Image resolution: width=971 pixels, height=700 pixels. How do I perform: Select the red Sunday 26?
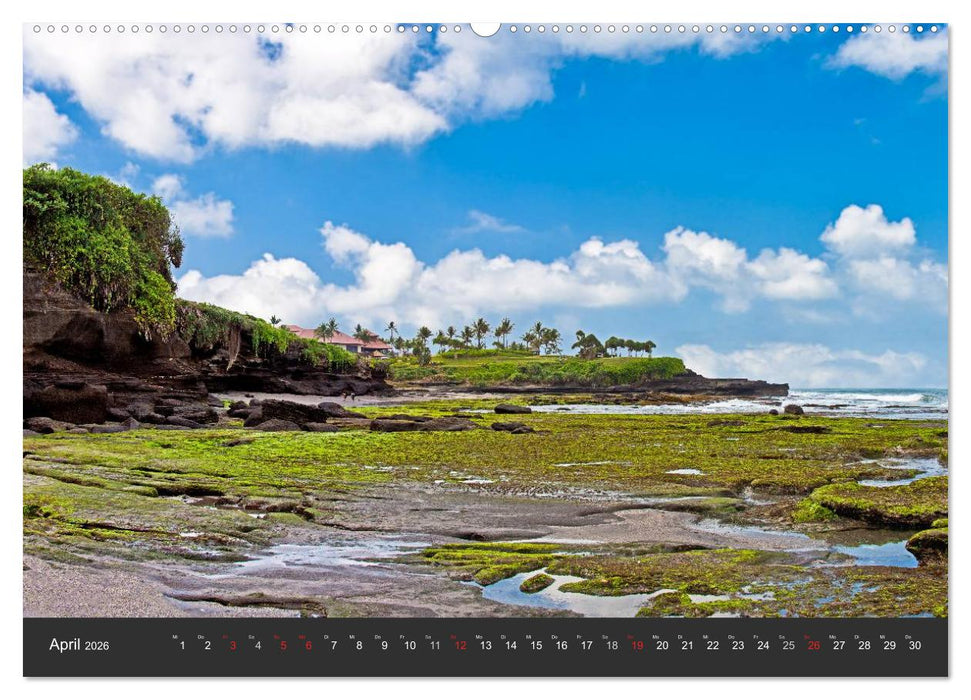tap(811, 646)
